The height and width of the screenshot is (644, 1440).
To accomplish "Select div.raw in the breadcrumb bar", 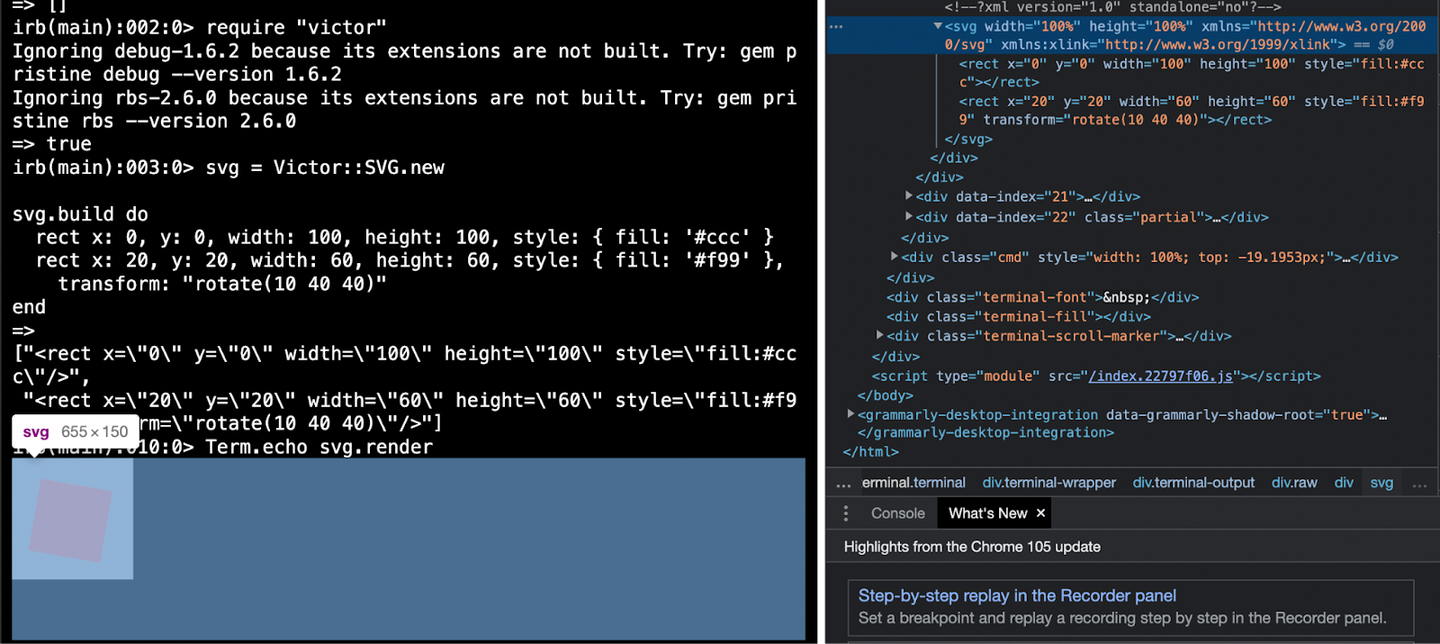I will (x=1294, y=482).
